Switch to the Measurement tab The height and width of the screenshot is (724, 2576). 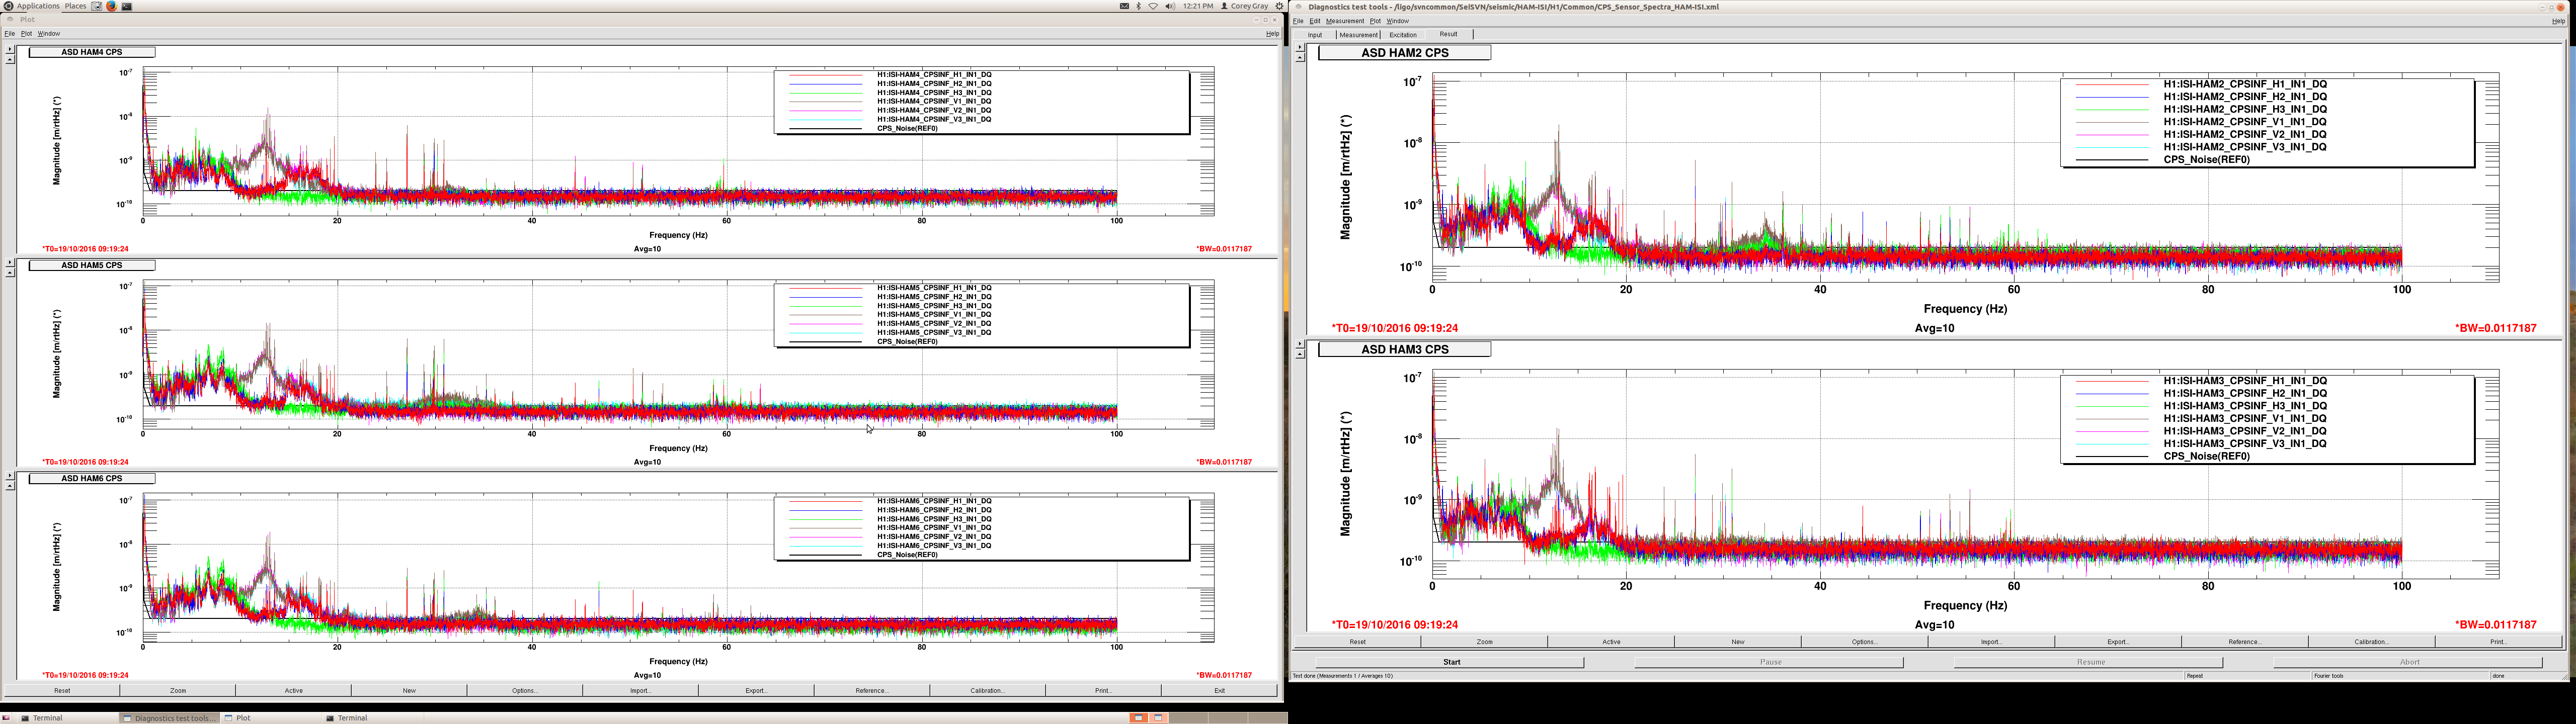click(1359, 35)
